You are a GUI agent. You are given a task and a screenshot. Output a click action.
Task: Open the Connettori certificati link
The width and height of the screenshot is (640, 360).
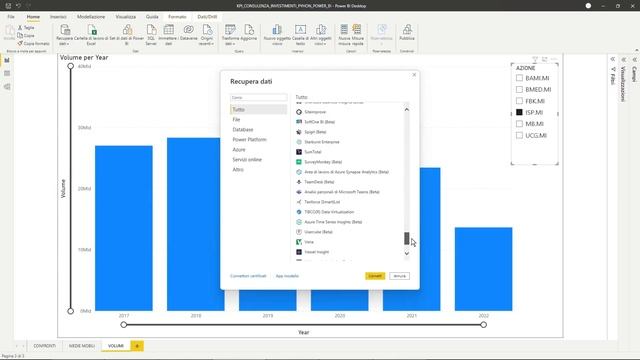248,276
